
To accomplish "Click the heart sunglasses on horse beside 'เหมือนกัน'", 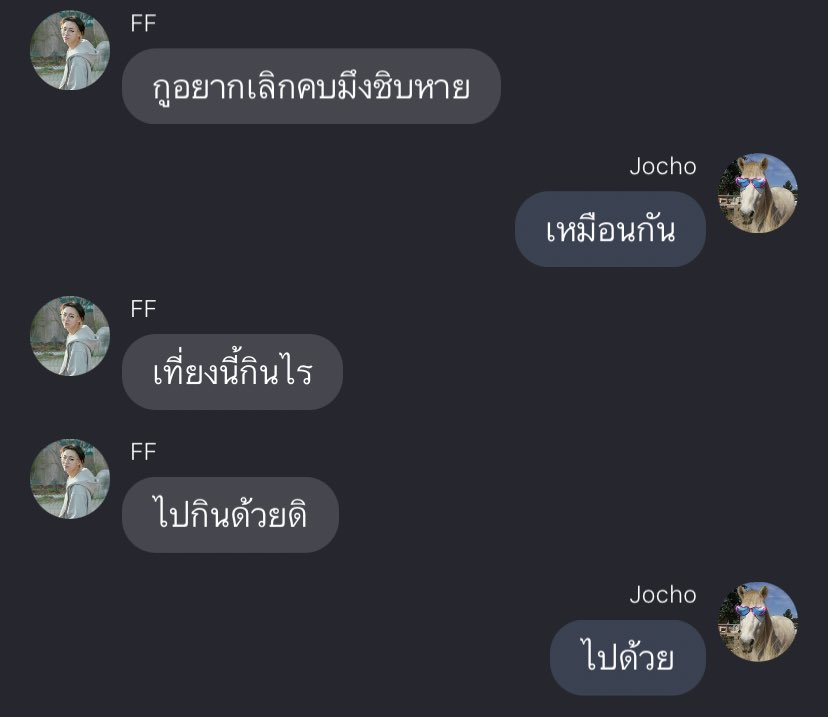I will coord(750,183).
